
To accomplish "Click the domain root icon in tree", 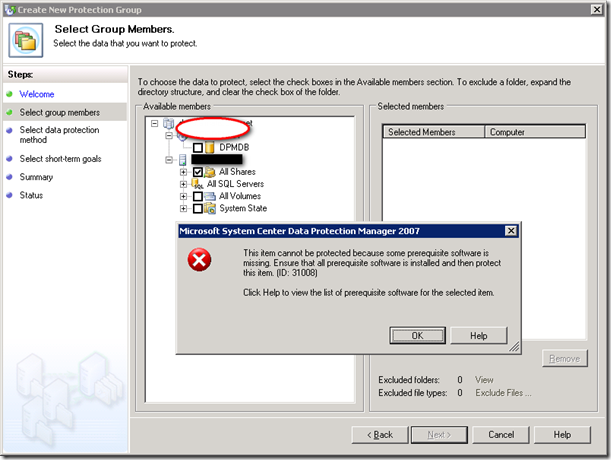I will coord(168,123).
